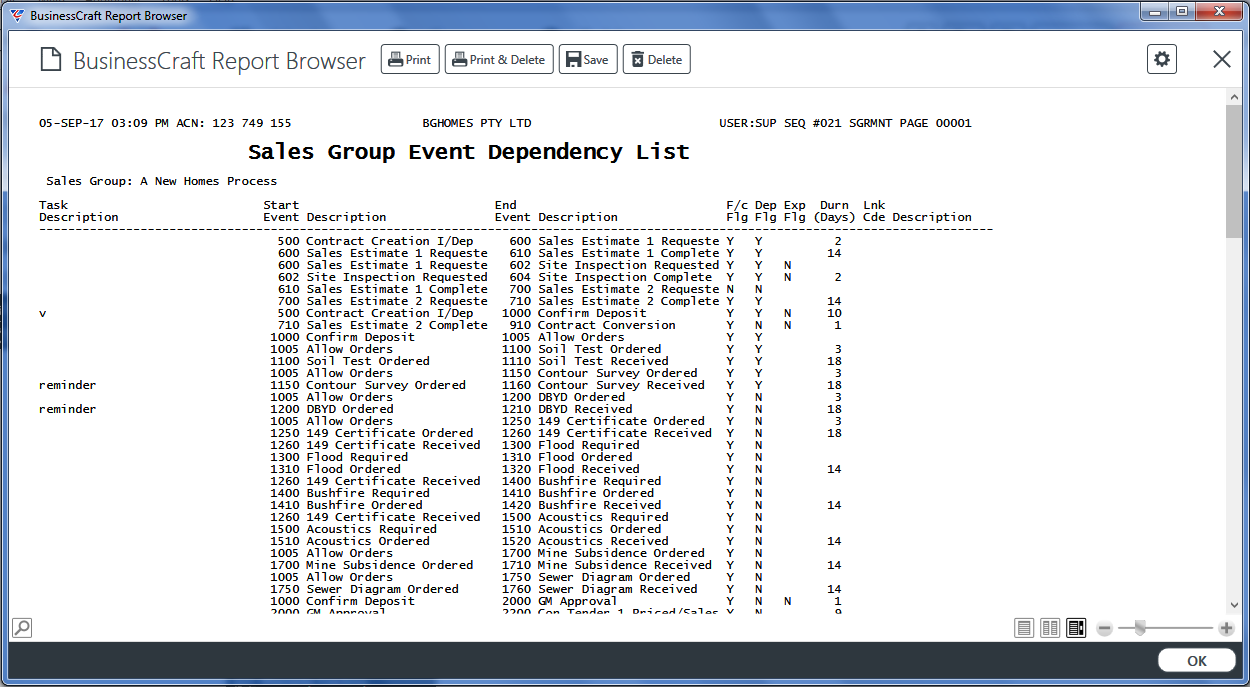Click the zoom slider handle
Image resolution: width=1250 pixels, height=687 pixels.
(x=1139, y=628)
